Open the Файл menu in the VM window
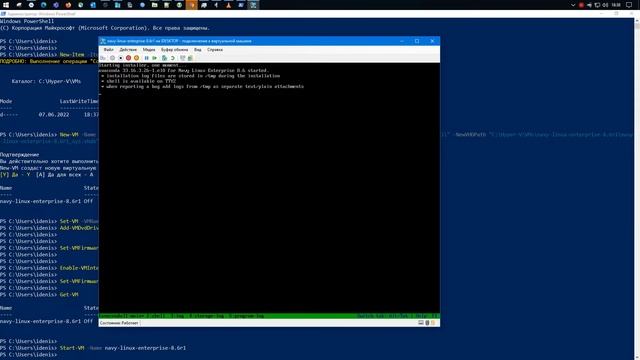The image size is (640, 360). pos(109,49)
